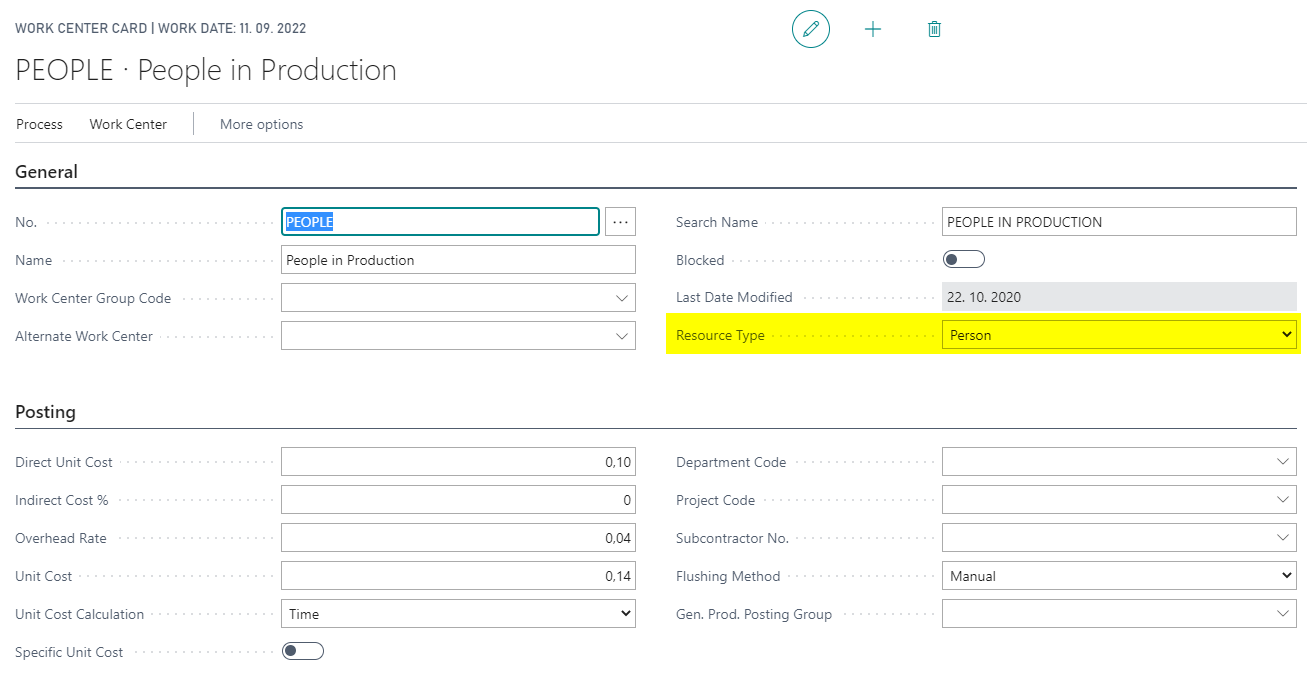
Task: Open the Flushing Method dropdown showing Manual
Action: click(1119, 576)
